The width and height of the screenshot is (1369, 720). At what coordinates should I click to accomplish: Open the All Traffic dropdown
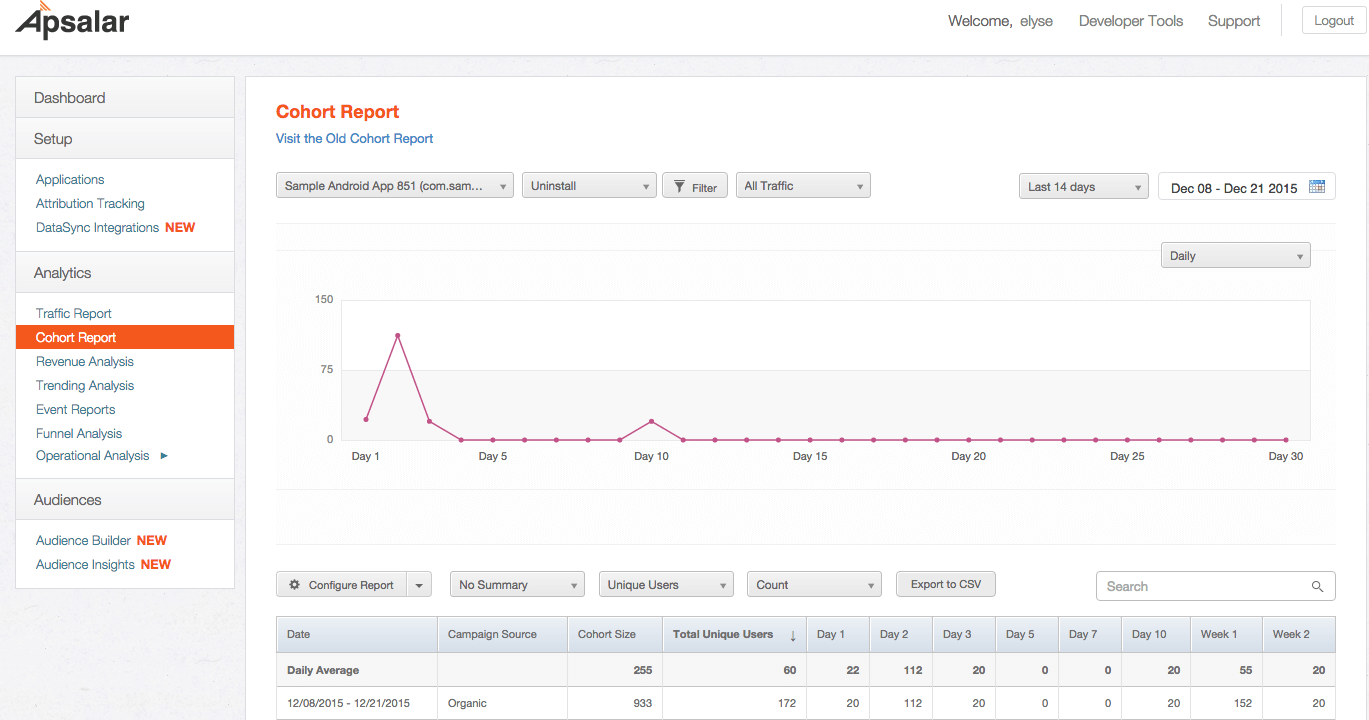803,186
